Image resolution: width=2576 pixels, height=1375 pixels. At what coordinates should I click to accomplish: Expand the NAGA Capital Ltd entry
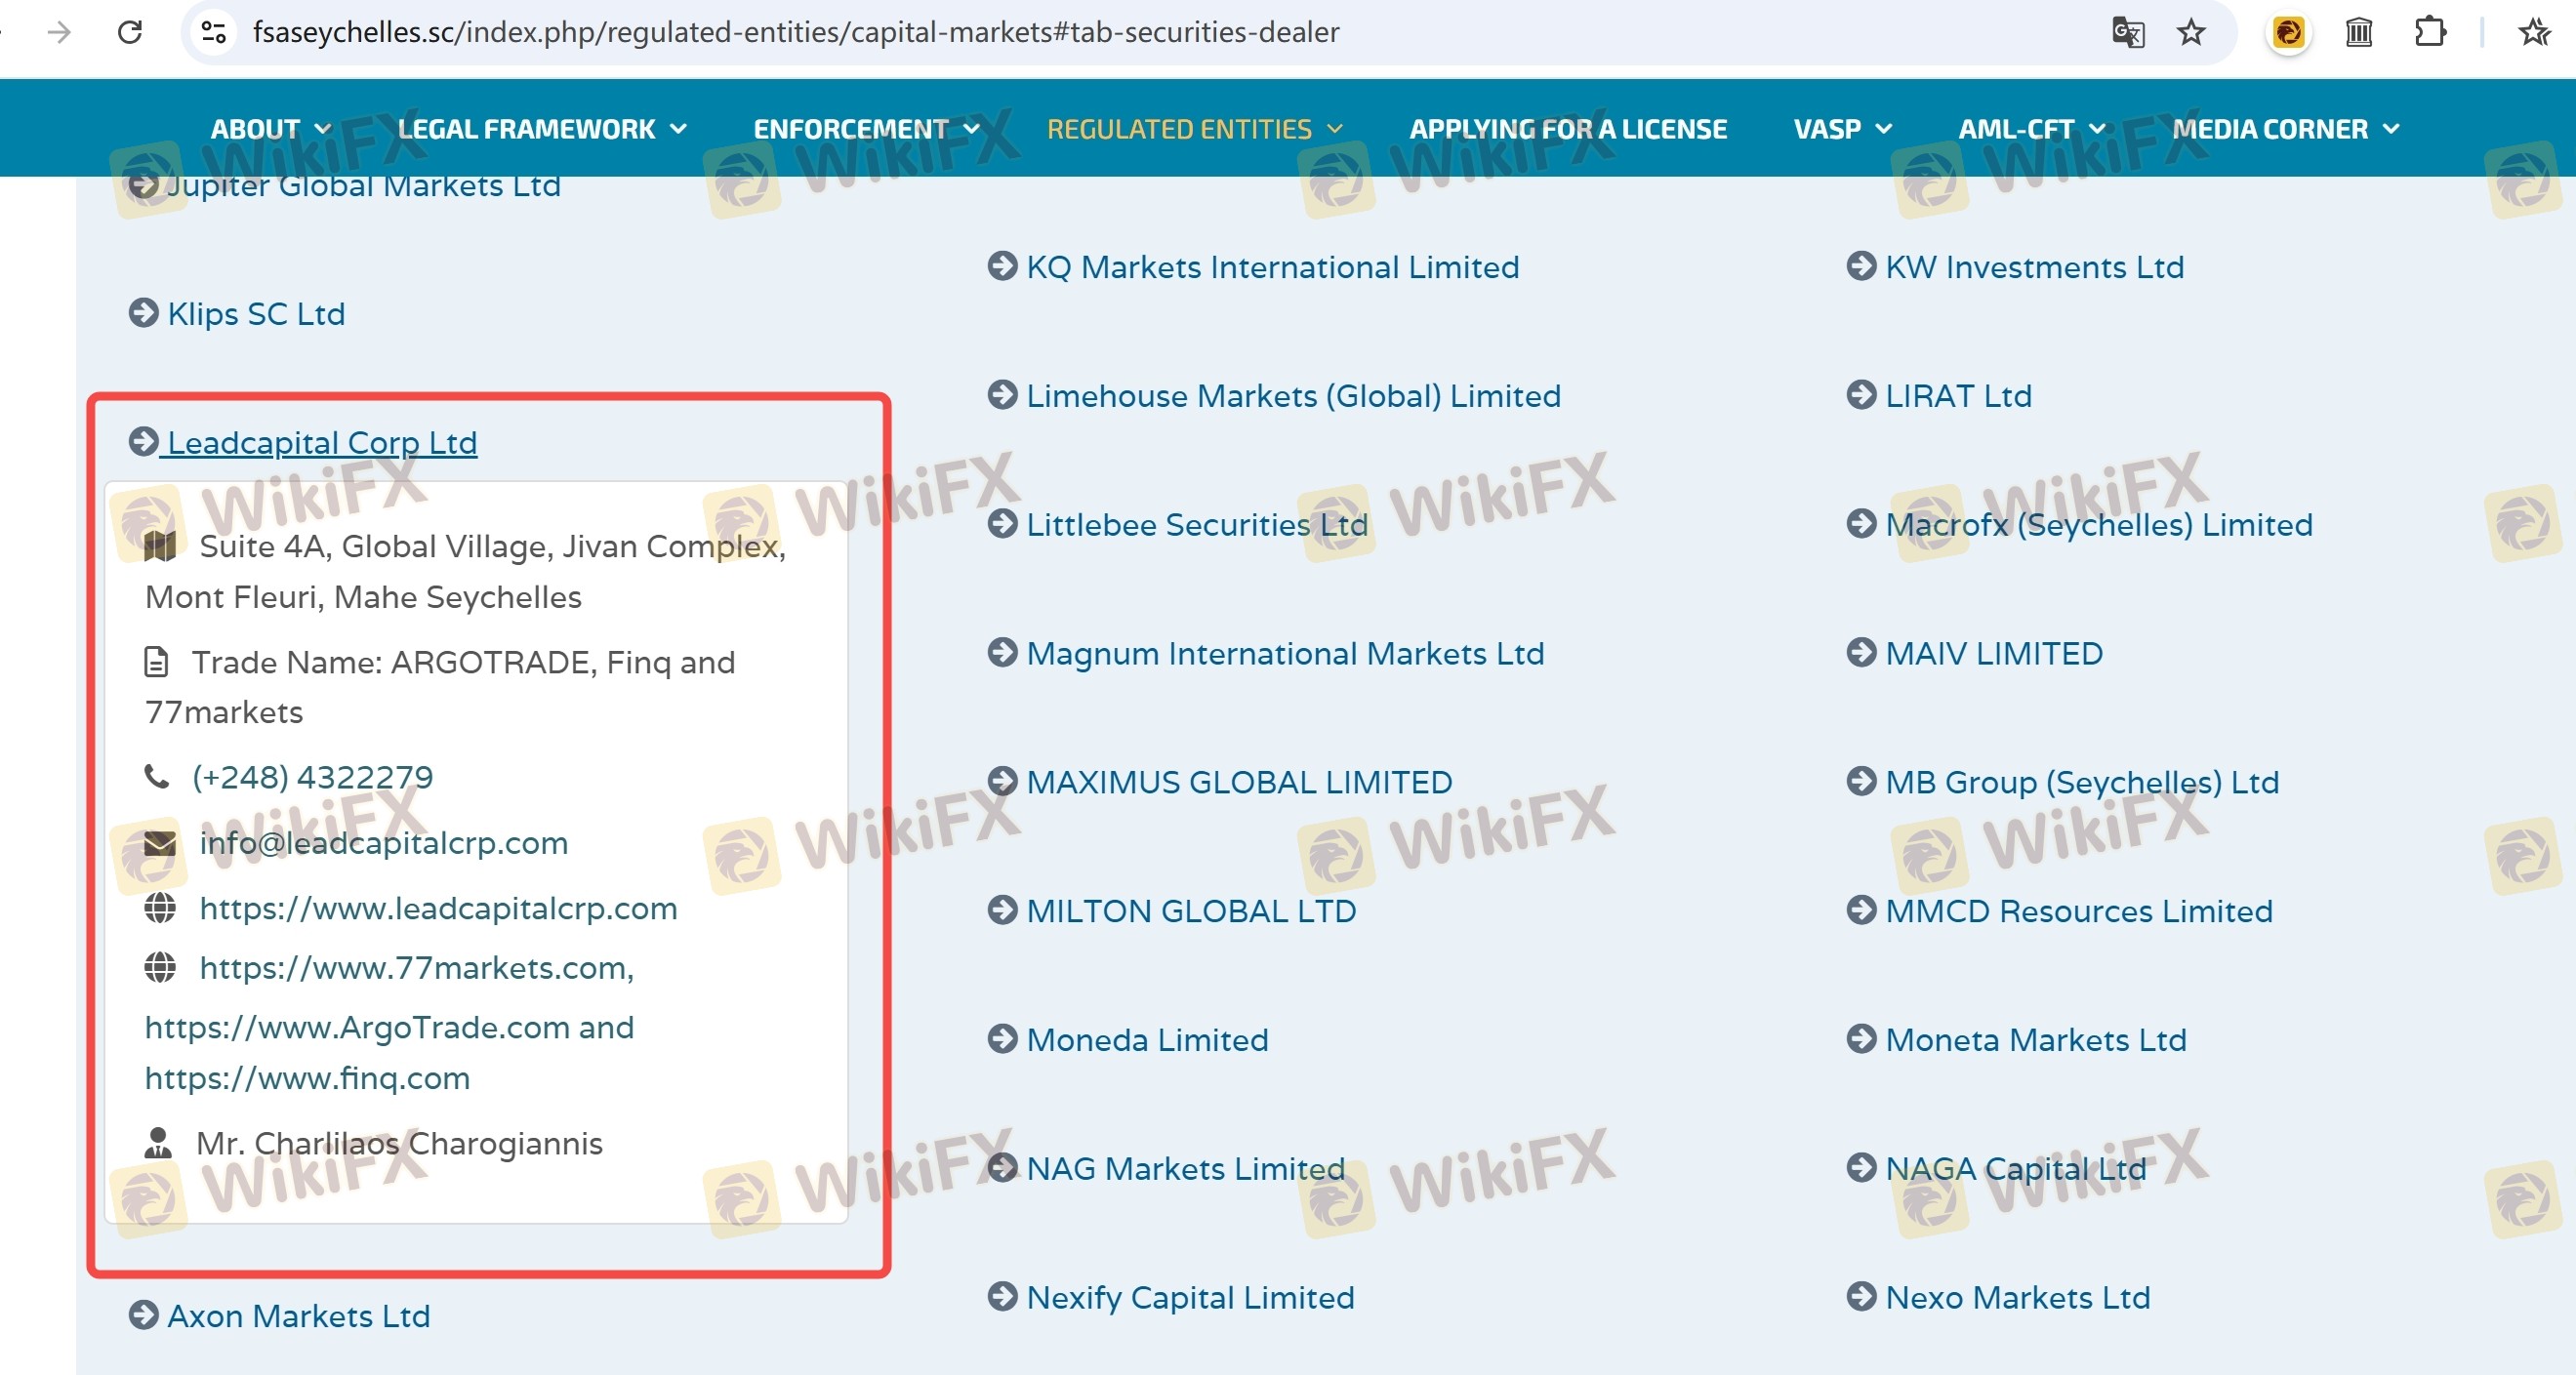coord(2014,1168)
